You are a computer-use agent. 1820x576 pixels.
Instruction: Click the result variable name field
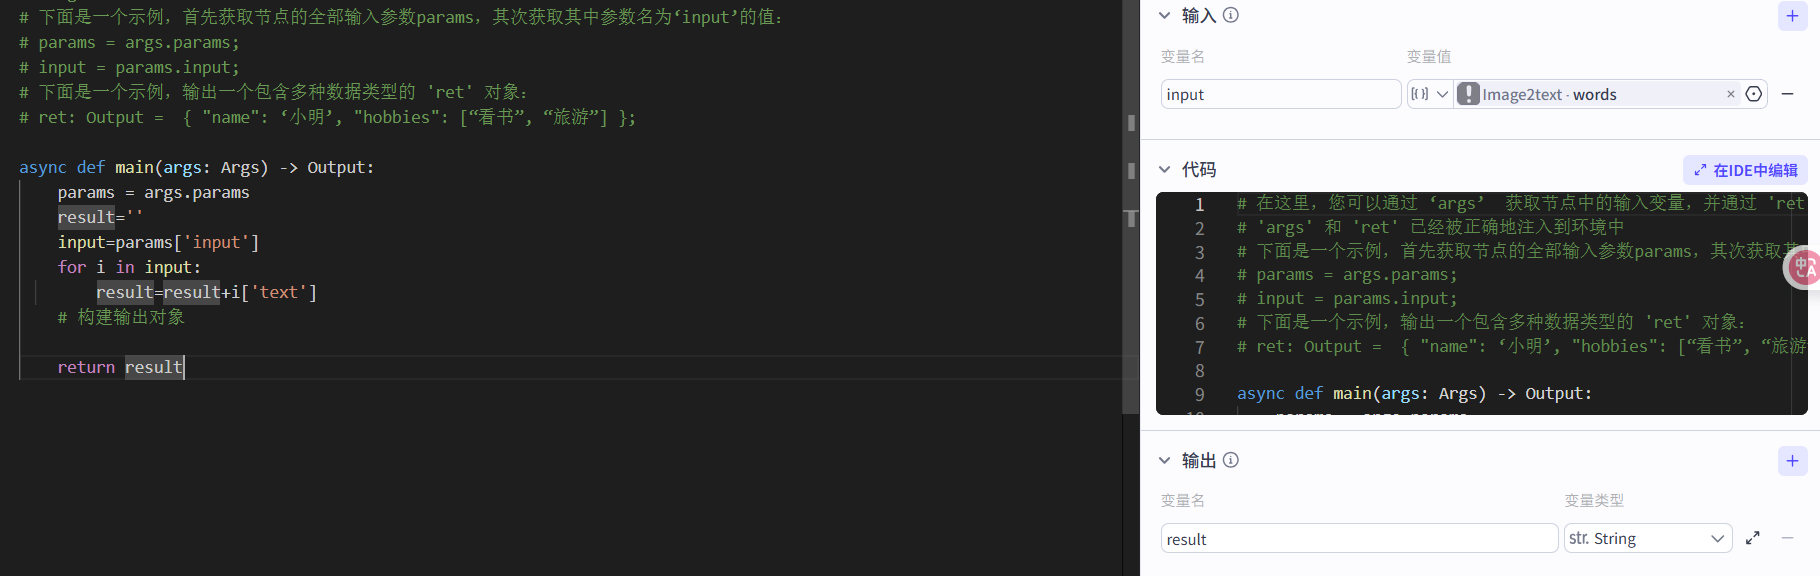tap(1359, 538)
